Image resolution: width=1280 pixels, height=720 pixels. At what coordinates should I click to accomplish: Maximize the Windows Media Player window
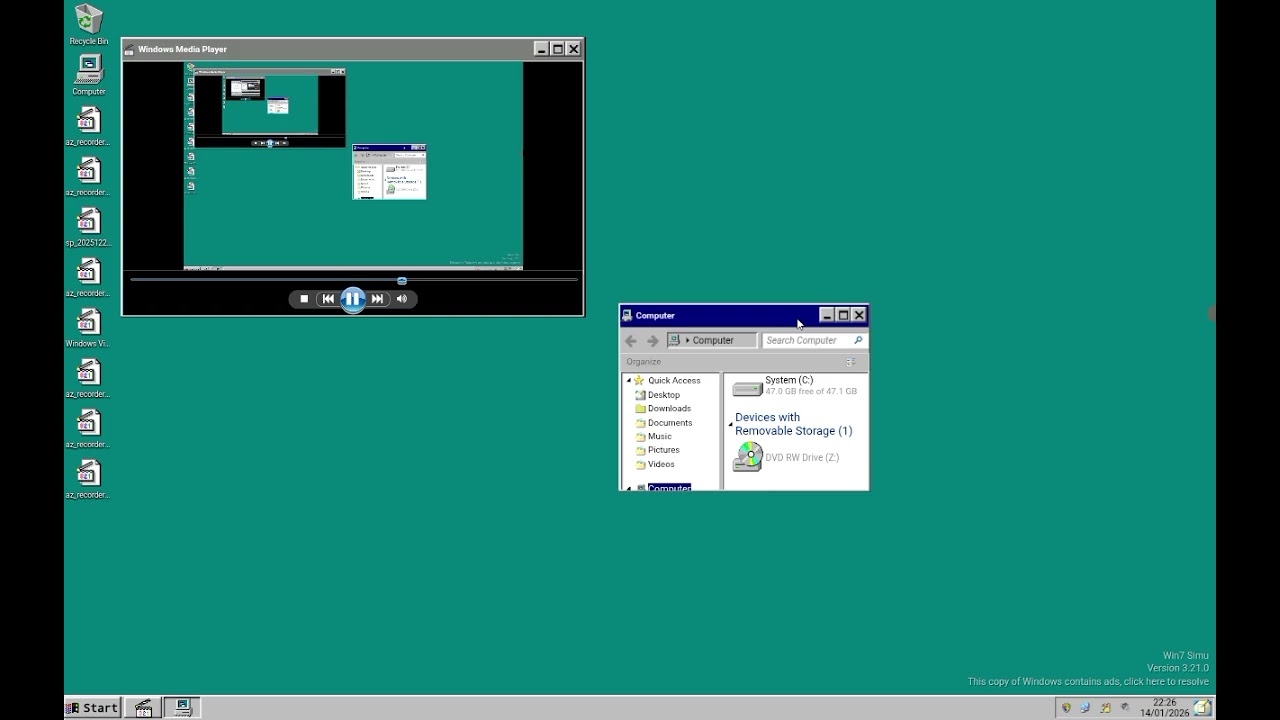[x=557, y=49]
